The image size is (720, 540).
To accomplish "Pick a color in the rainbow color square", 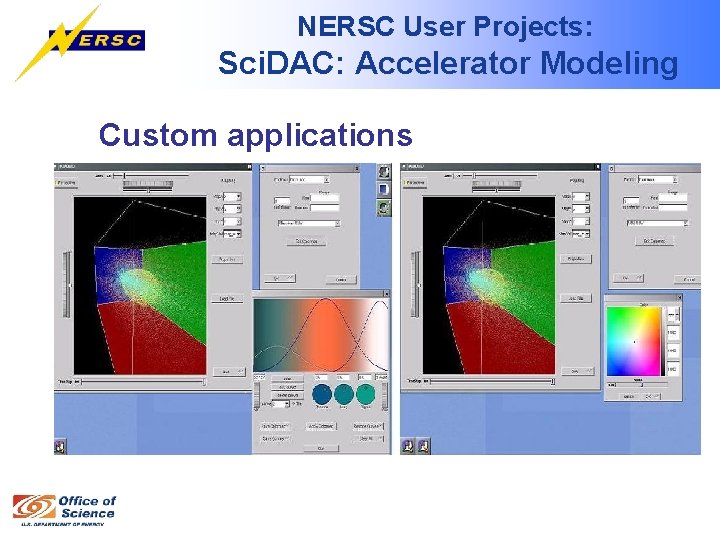I will 634,341.
